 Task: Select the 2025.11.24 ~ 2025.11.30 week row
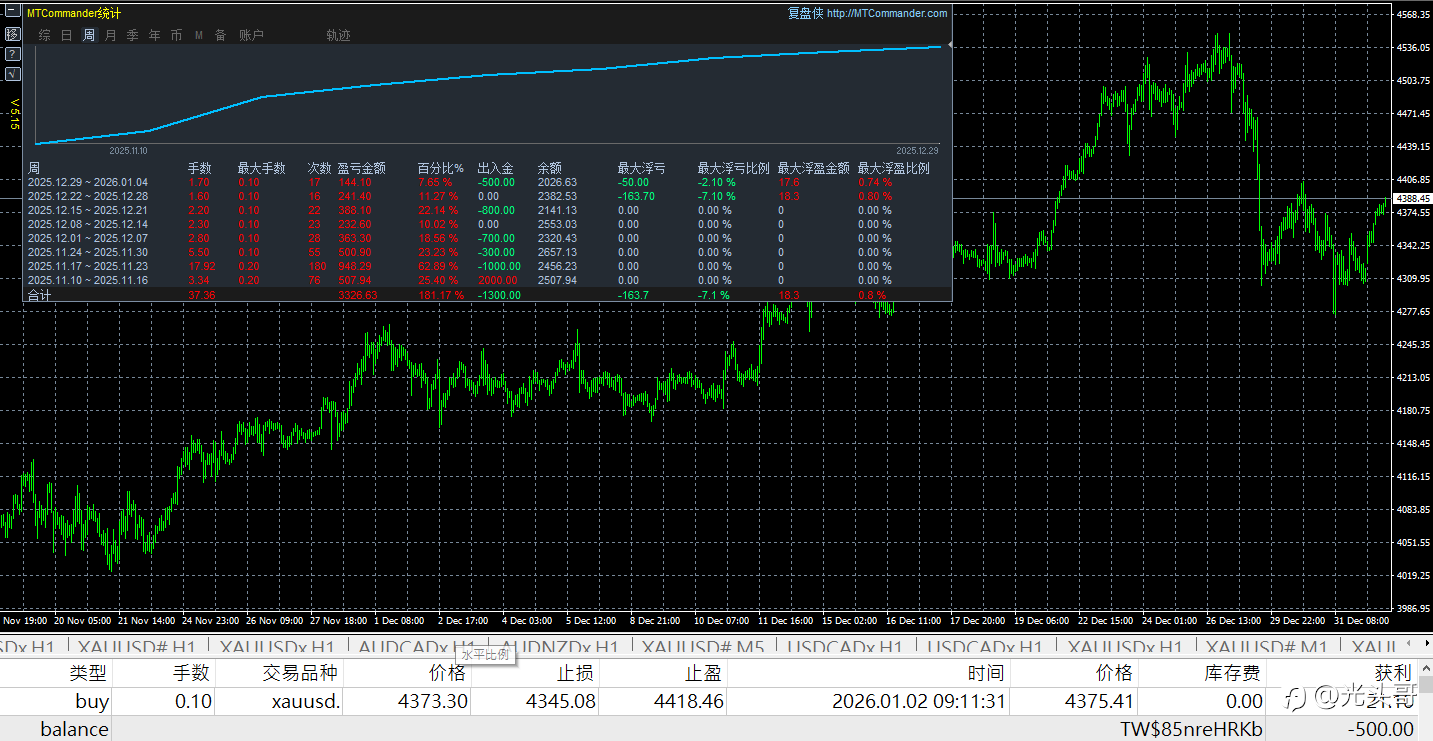tap(487, 252)
